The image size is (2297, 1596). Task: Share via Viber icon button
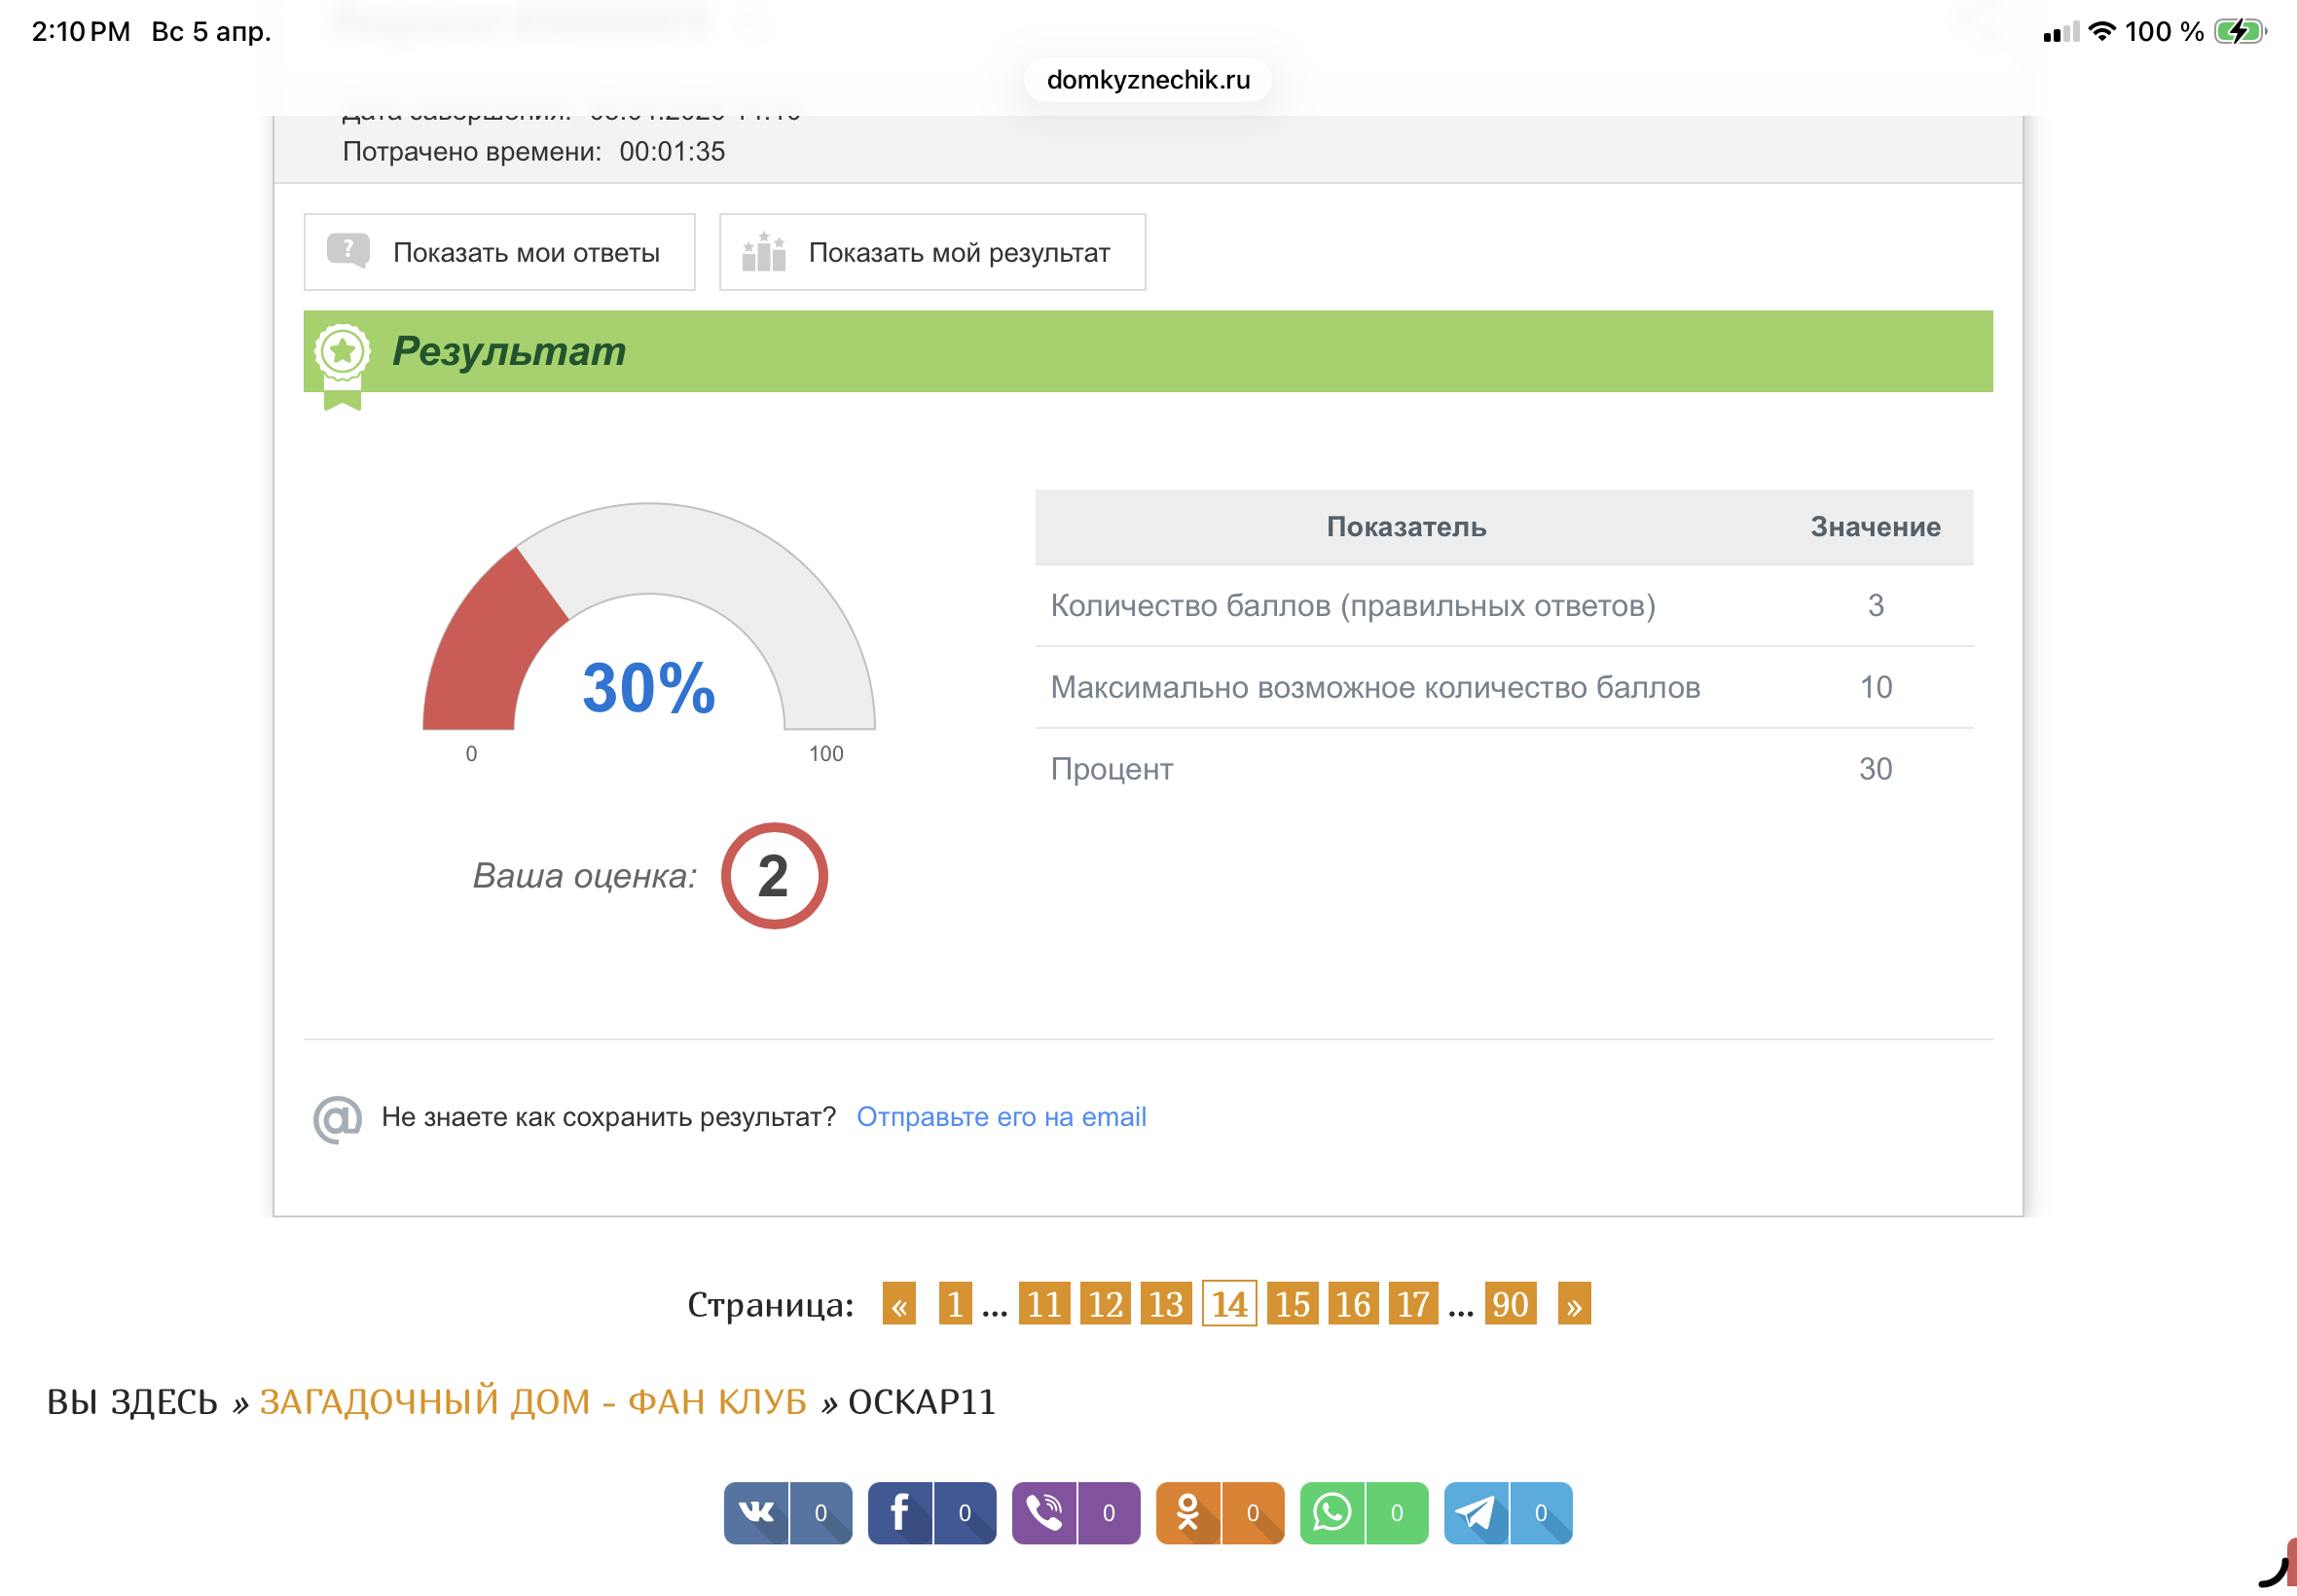[1044, 1512]
